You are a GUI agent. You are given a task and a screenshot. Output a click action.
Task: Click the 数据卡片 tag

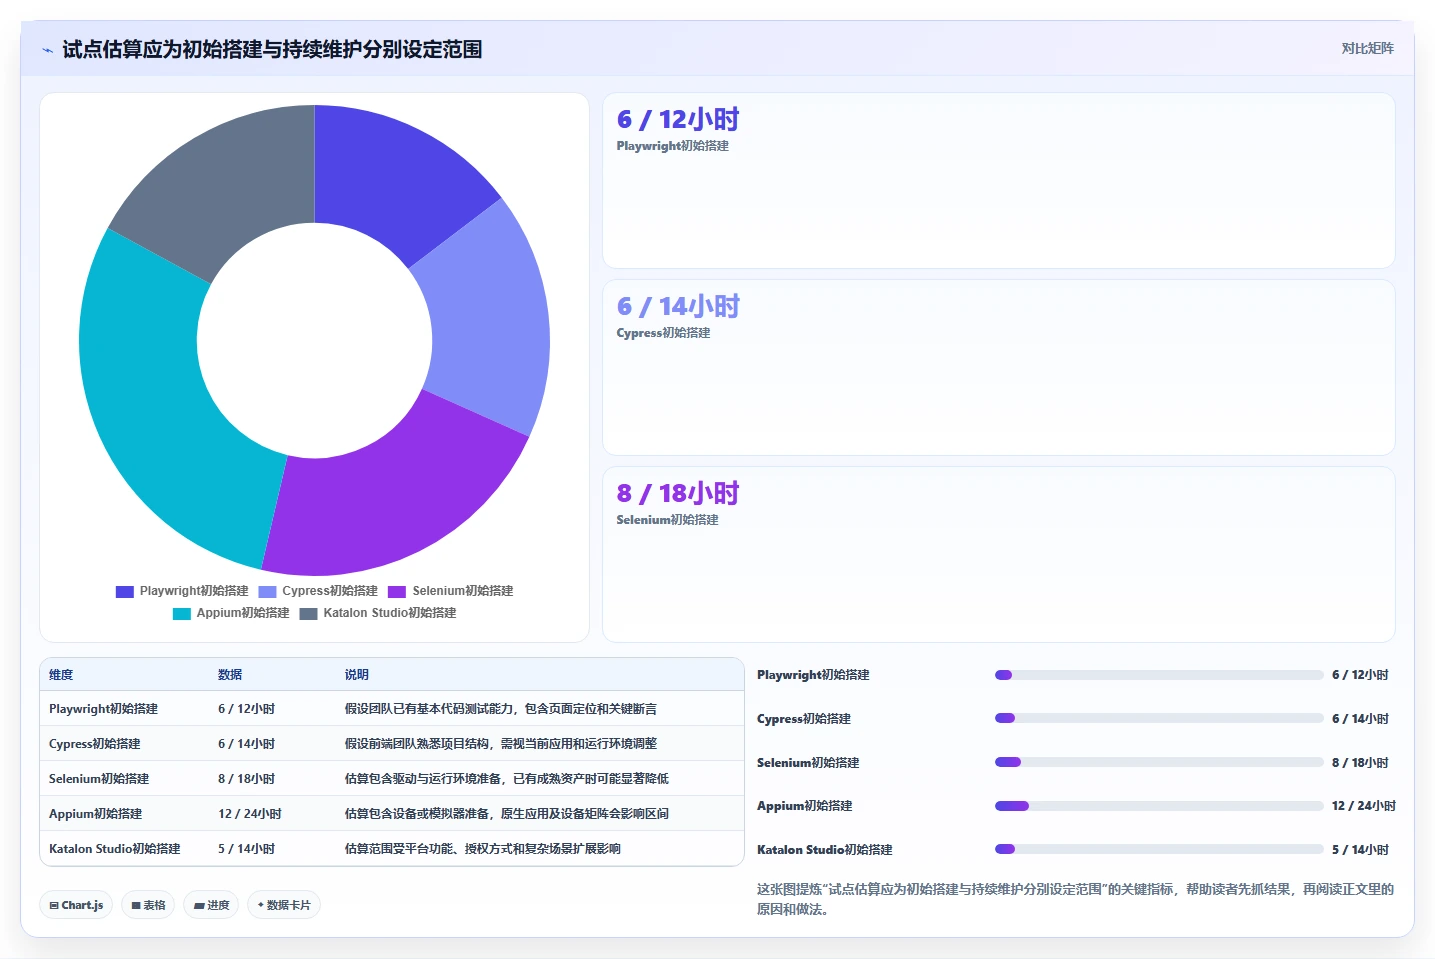point(284,905)
